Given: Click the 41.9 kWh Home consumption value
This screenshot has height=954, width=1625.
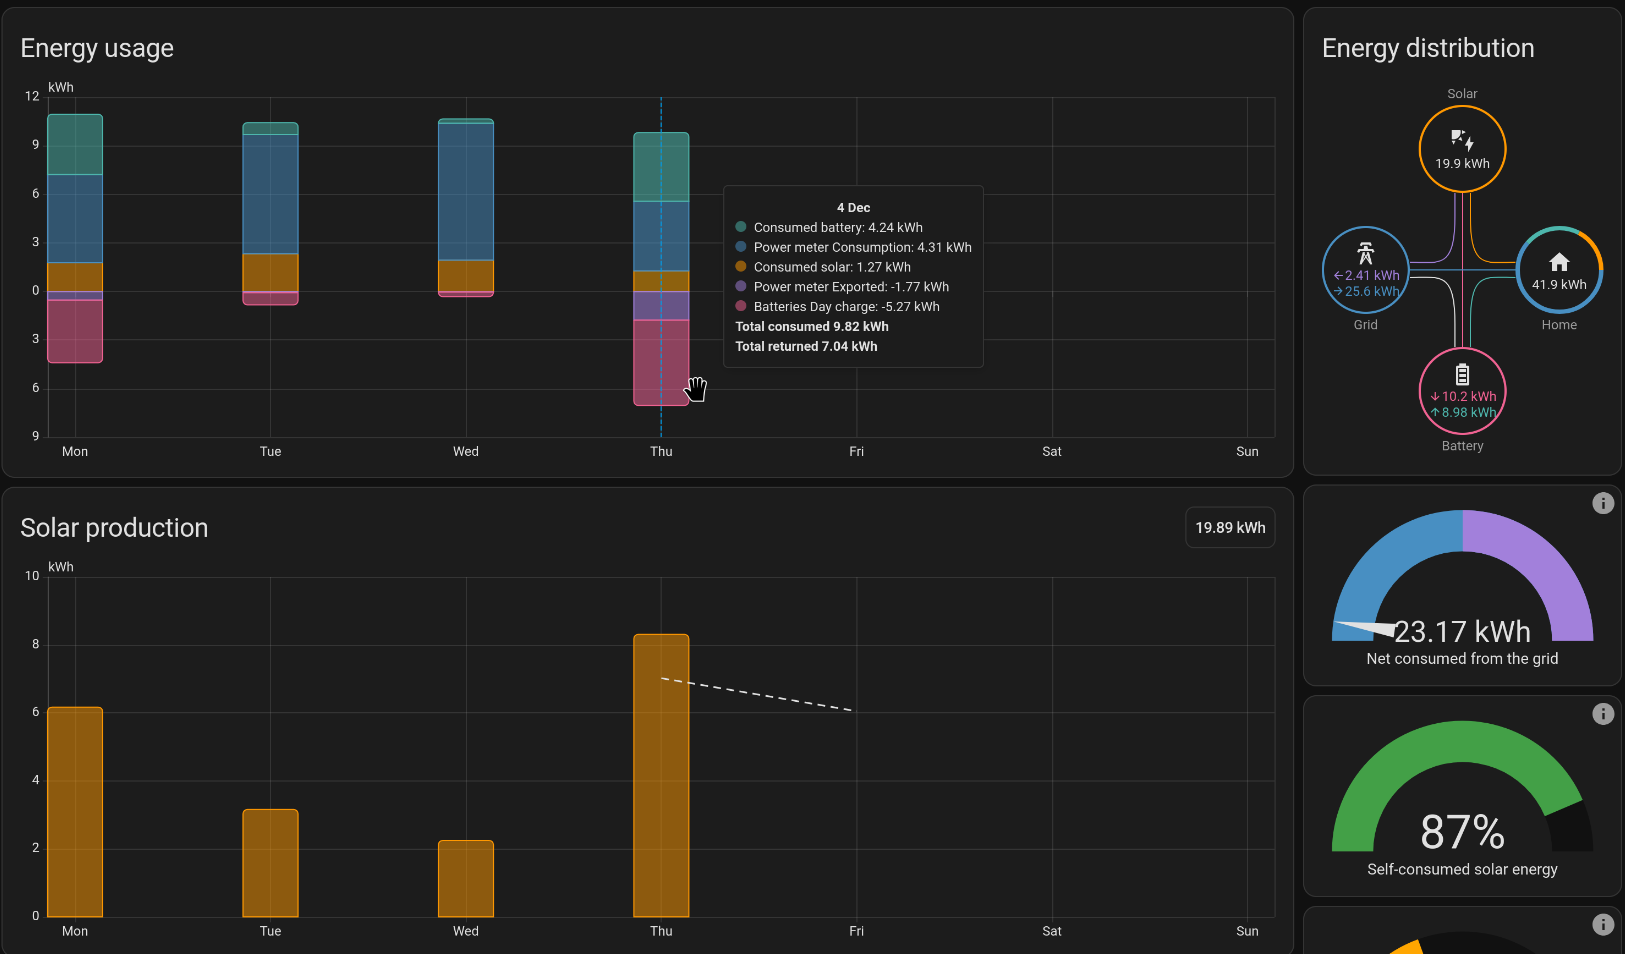Looking at the screenshot, I should pyautogui.click(x=1559, y=285).
